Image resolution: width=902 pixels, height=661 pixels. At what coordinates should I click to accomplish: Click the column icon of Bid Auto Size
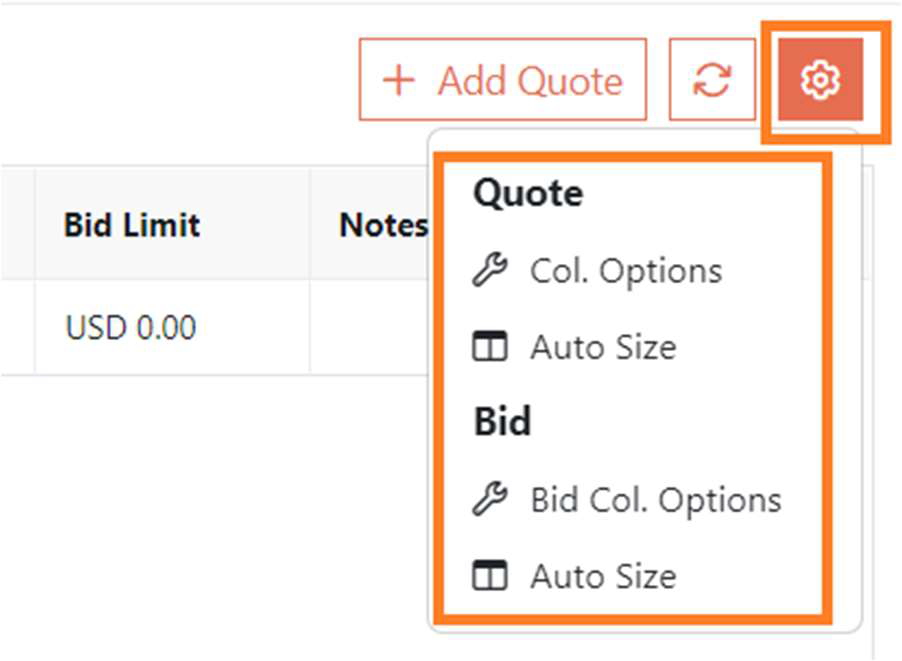click(490, 576)
